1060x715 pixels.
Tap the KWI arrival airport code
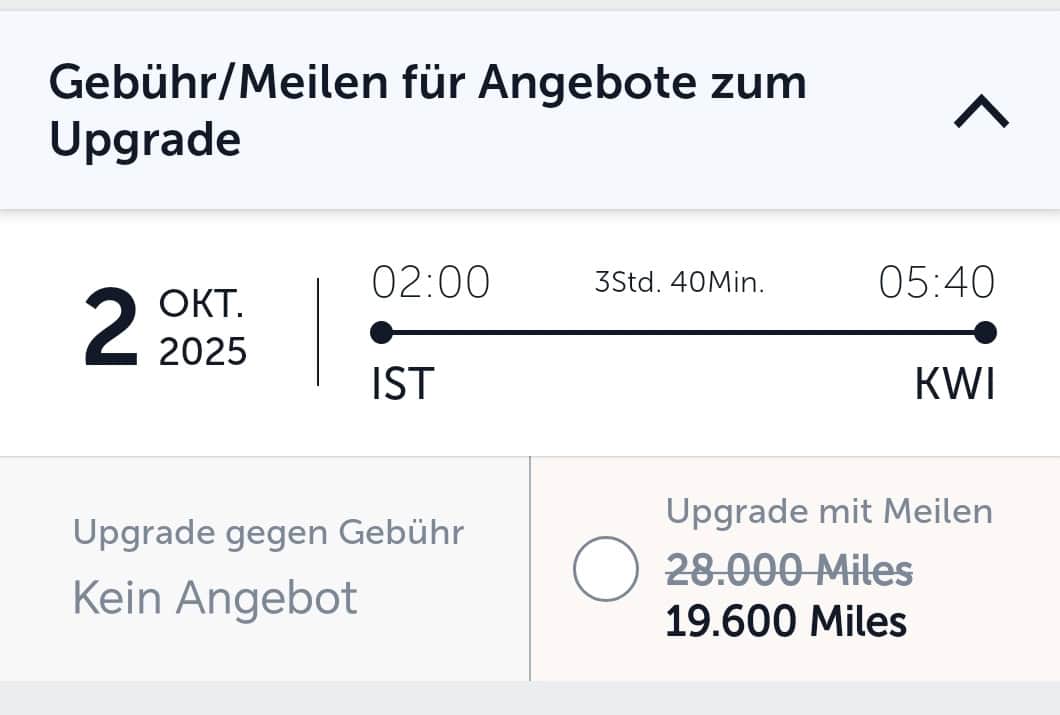[955, 384]
